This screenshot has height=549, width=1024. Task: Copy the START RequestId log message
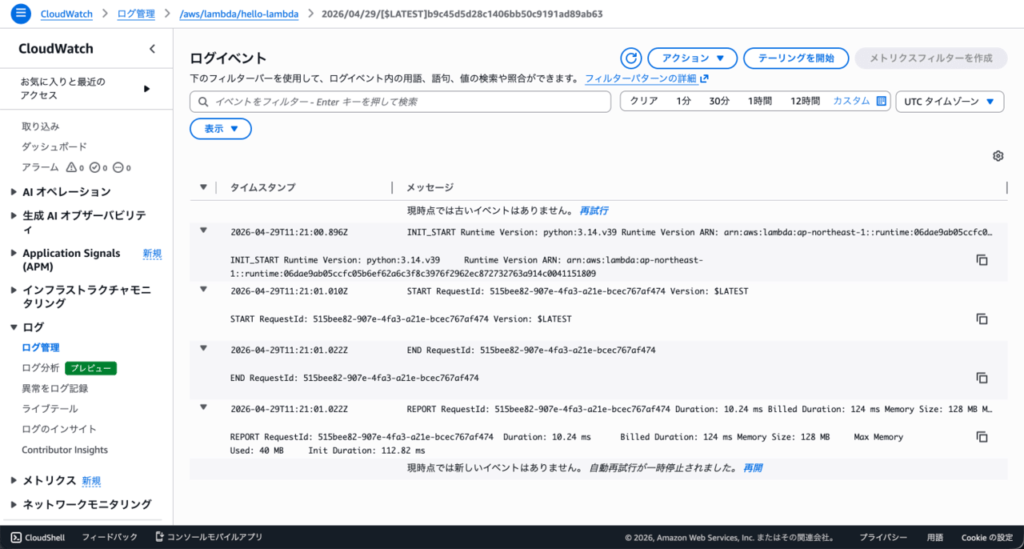(982, 319)
